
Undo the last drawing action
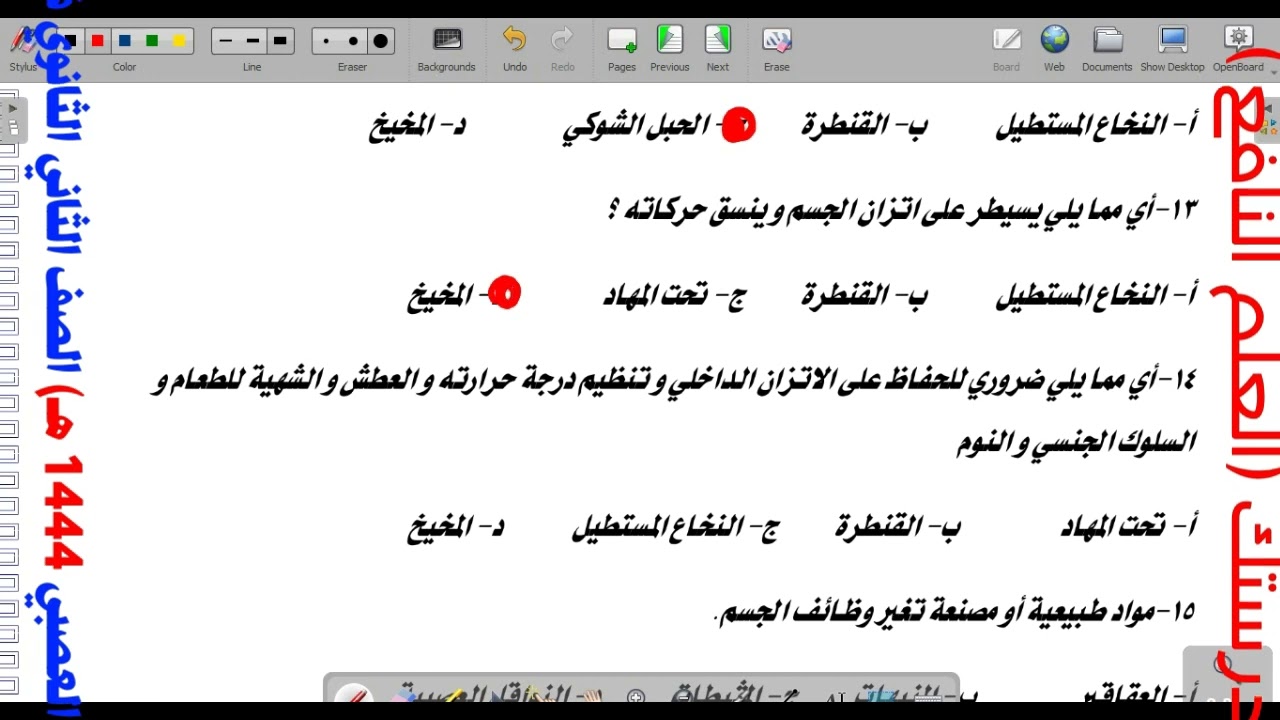tap(514, 49)
